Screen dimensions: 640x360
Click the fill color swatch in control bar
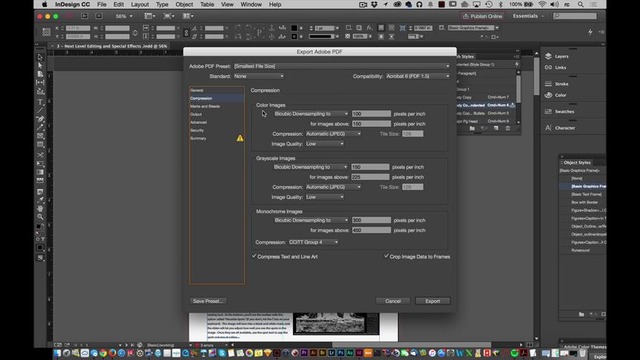(x=294, y=28)
